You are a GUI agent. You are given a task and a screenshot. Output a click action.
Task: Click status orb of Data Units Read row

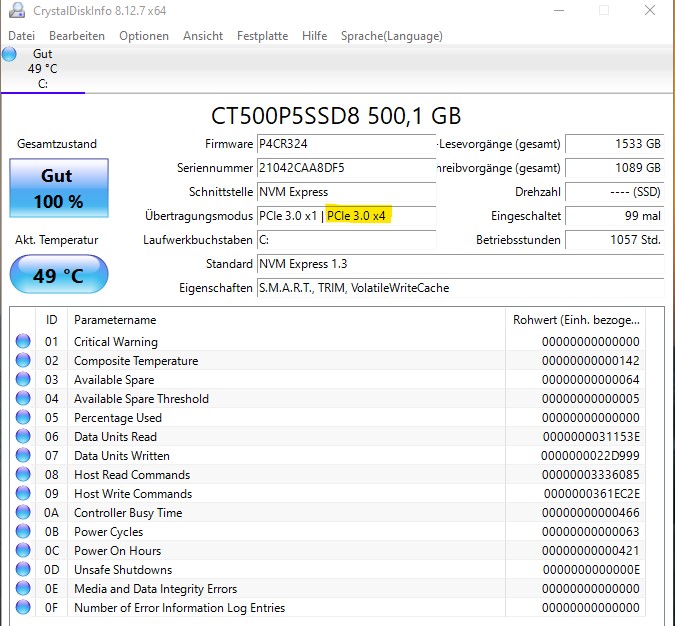pyautogui.click(x=23, y=436)
